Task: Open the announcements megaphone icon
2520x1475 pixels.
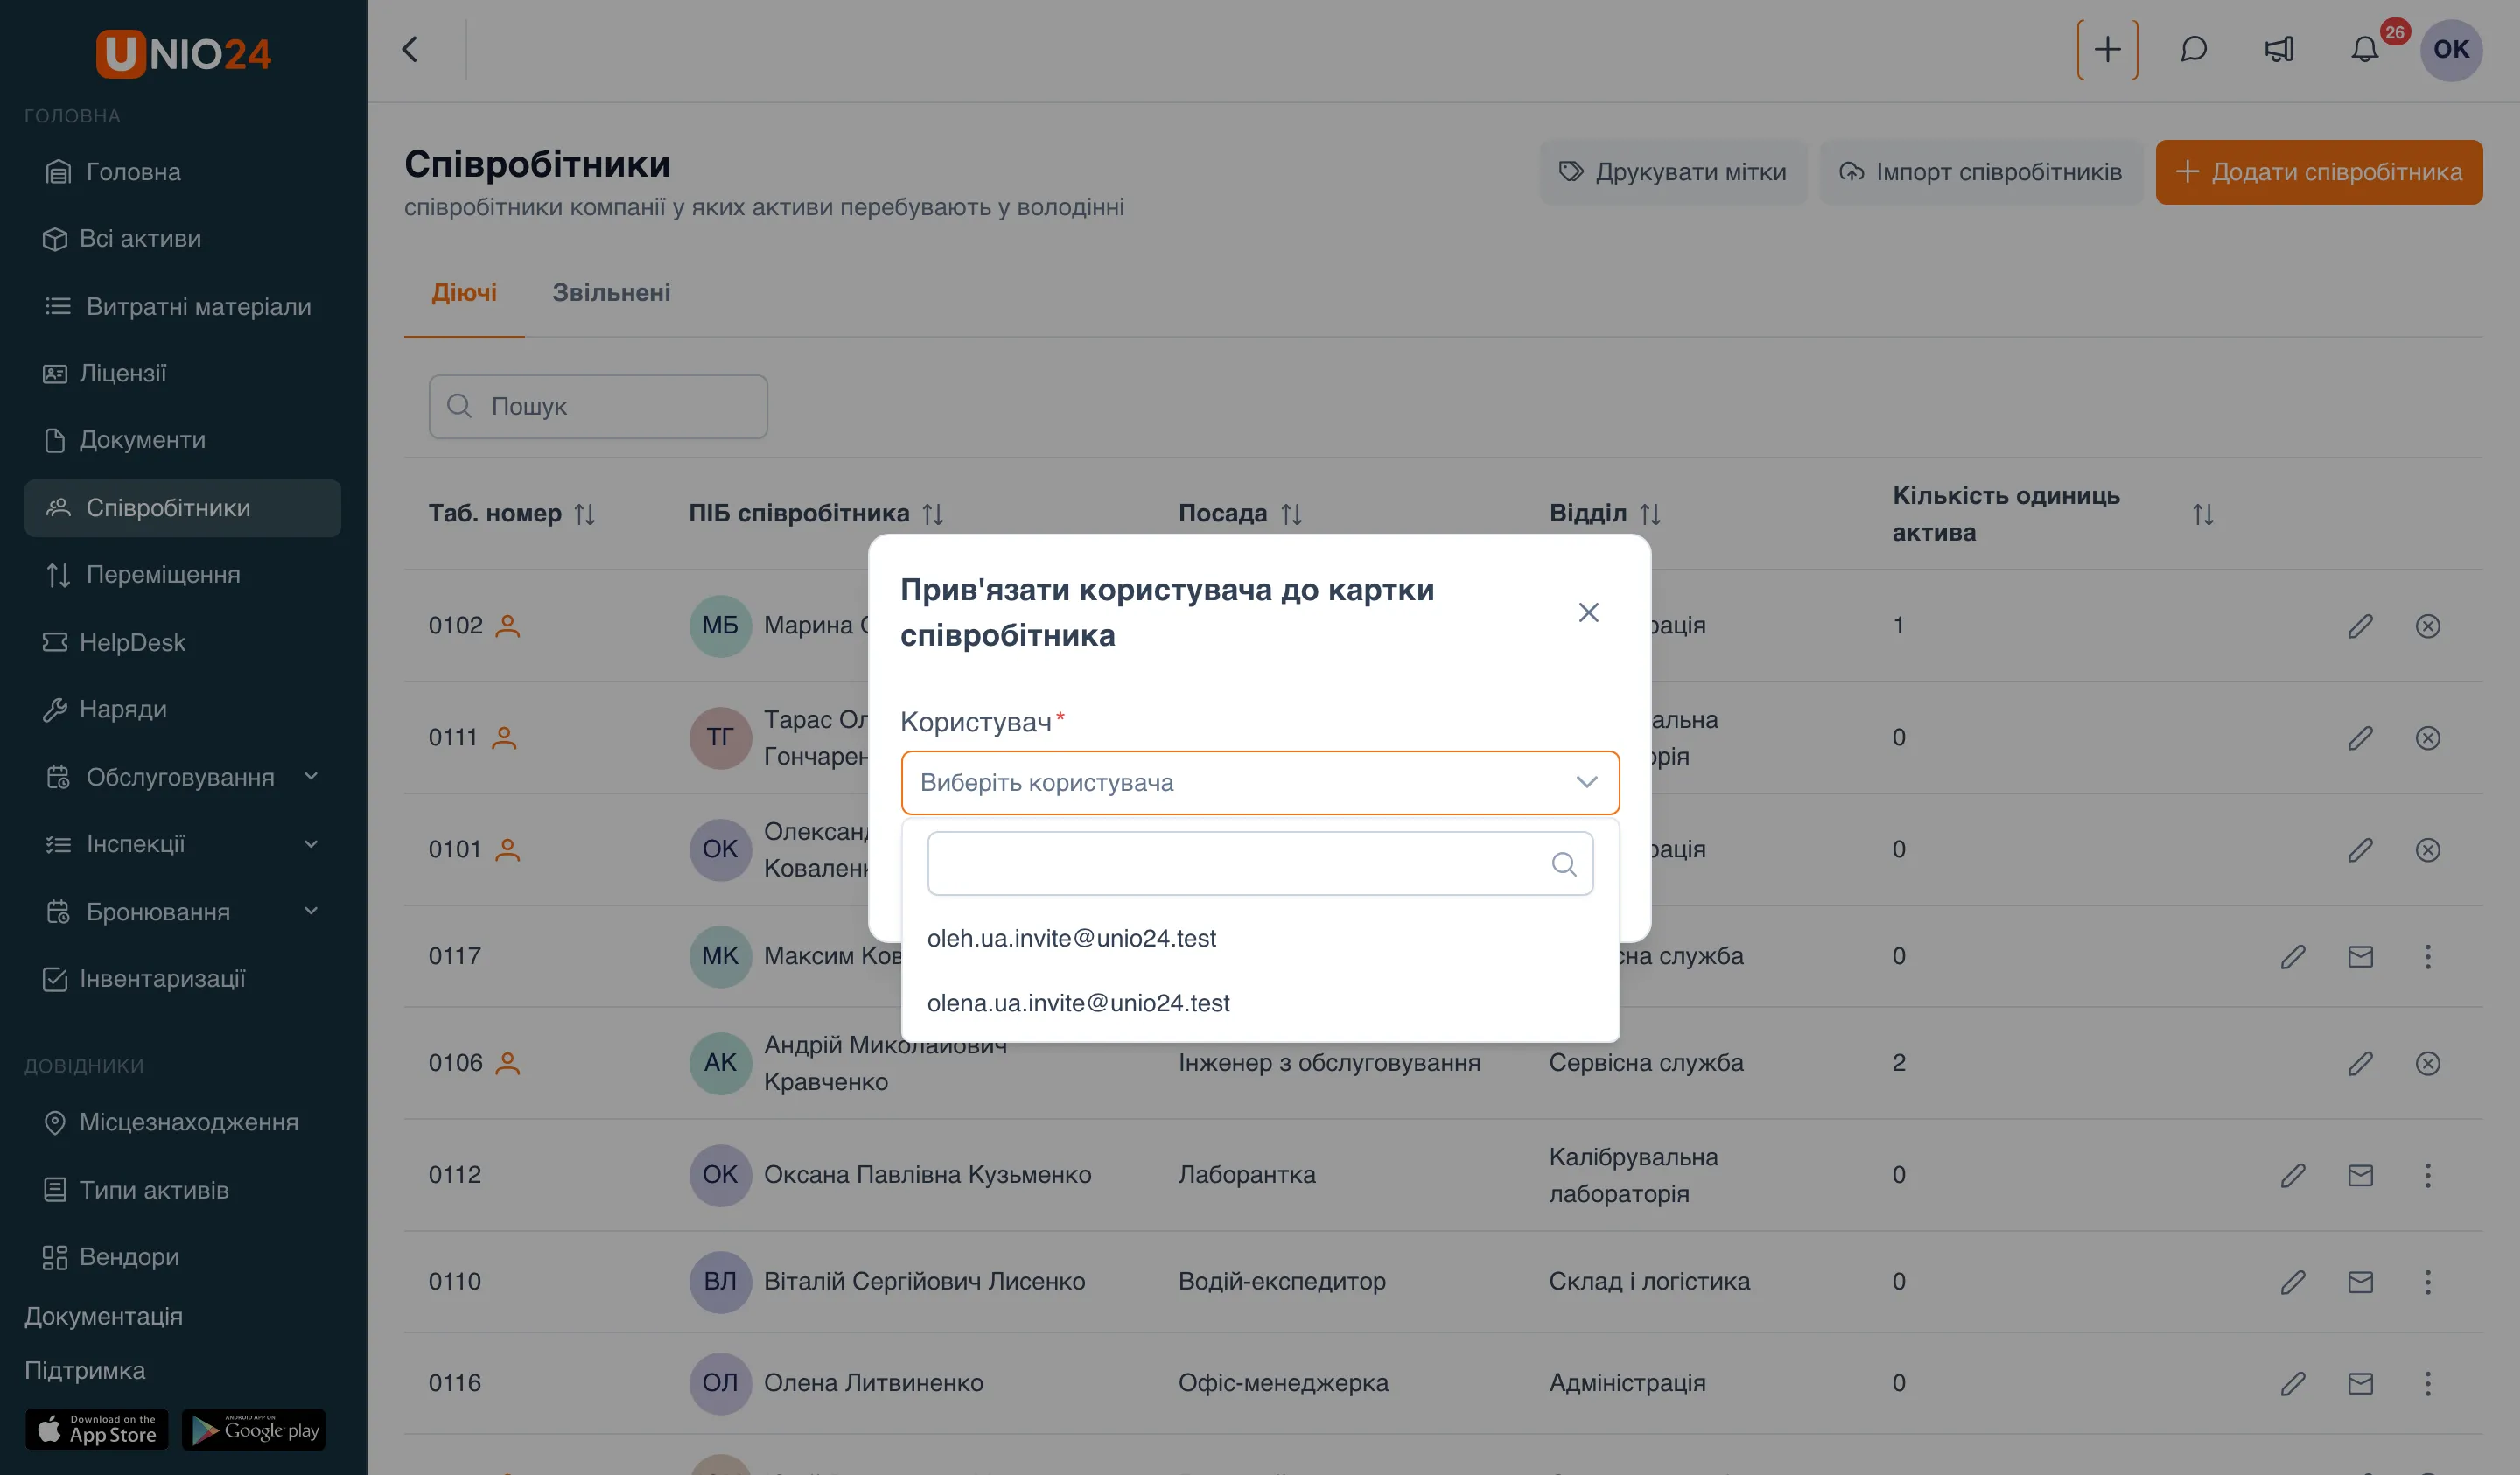Action: (x=2279, y=50)
